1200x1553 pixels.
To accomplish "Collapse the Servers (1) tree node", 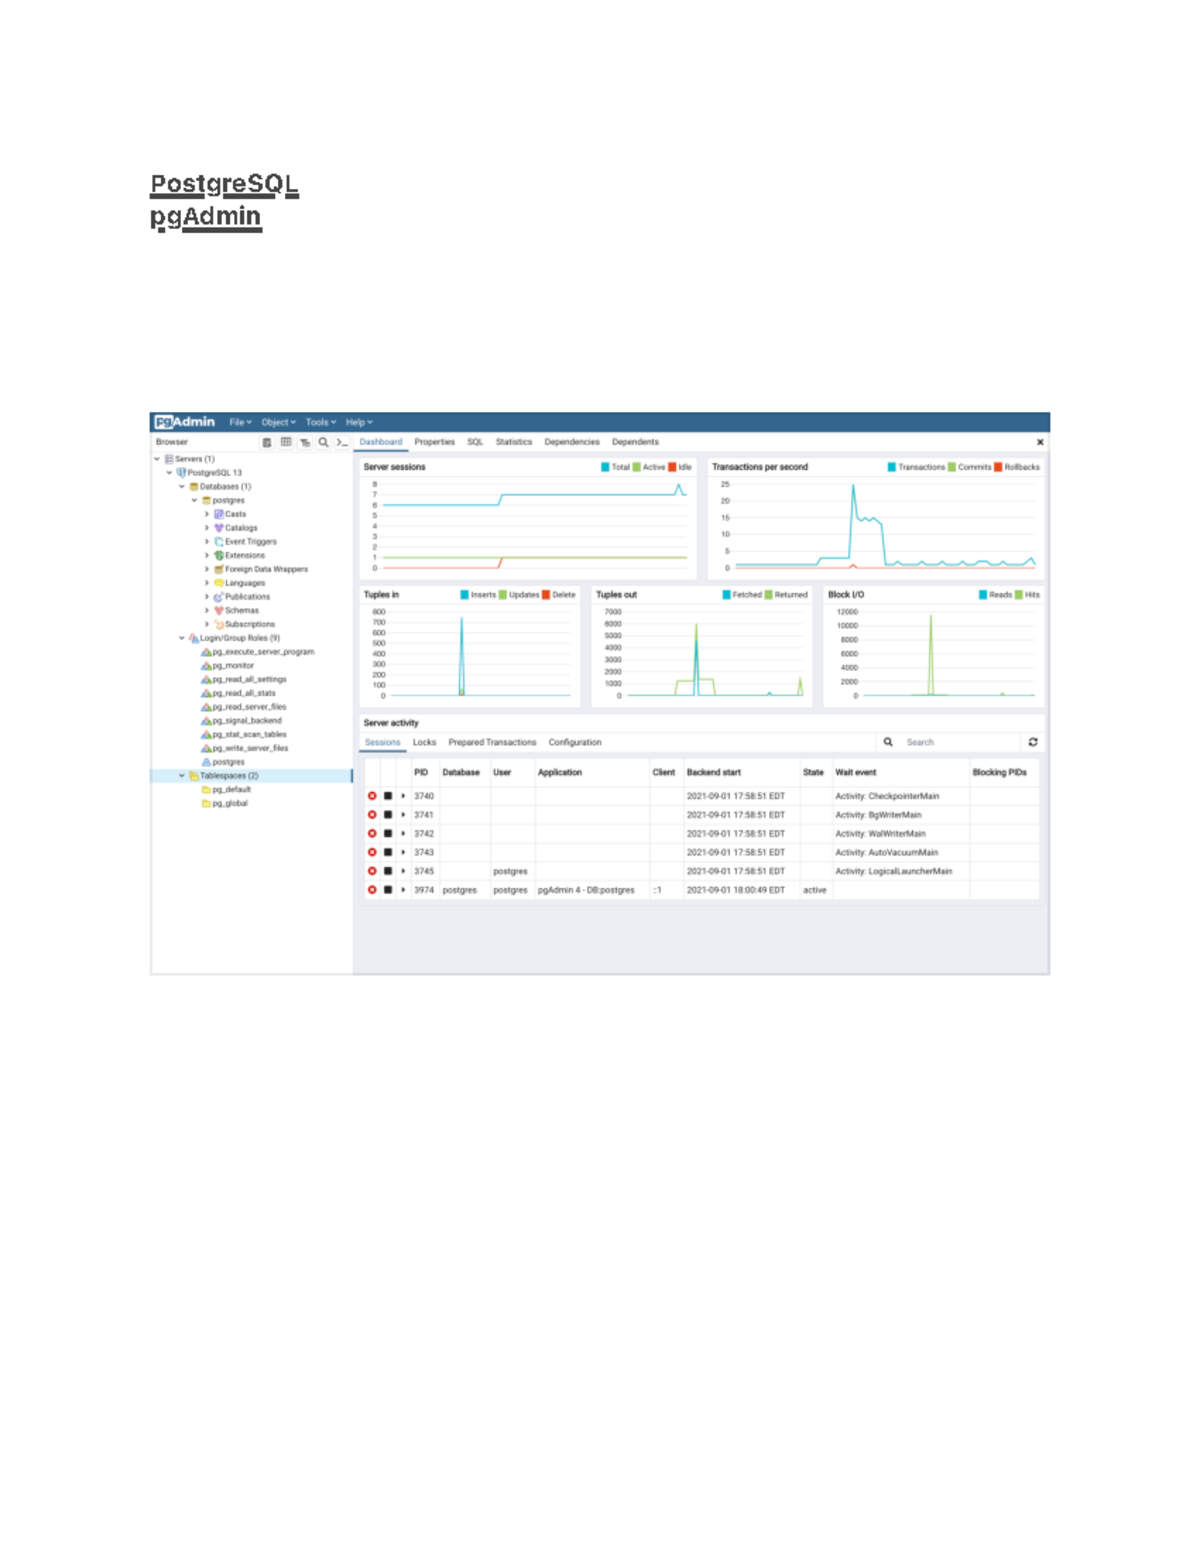I will tap(157, 459).
